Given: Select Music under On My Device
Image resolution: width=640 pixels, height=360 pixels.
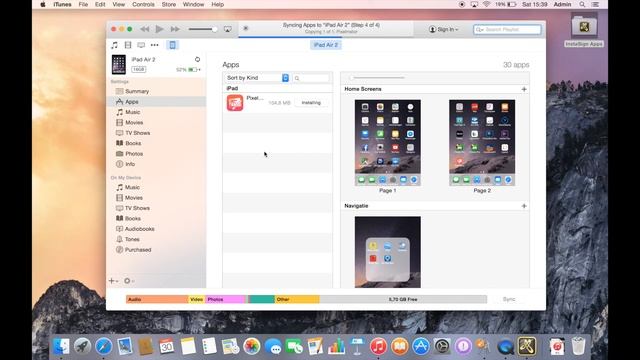Looking at the screenshot, I should point(132,187).
